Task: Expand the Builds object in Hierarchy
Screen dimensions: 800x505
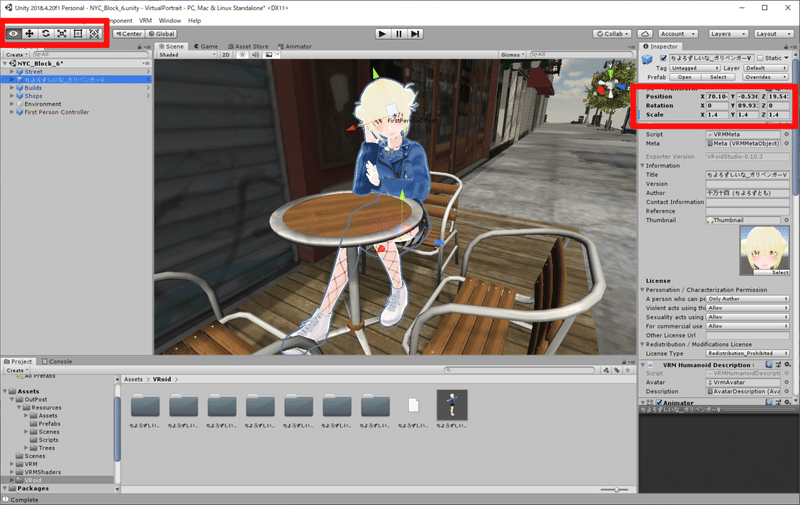Action: point(12,88)
